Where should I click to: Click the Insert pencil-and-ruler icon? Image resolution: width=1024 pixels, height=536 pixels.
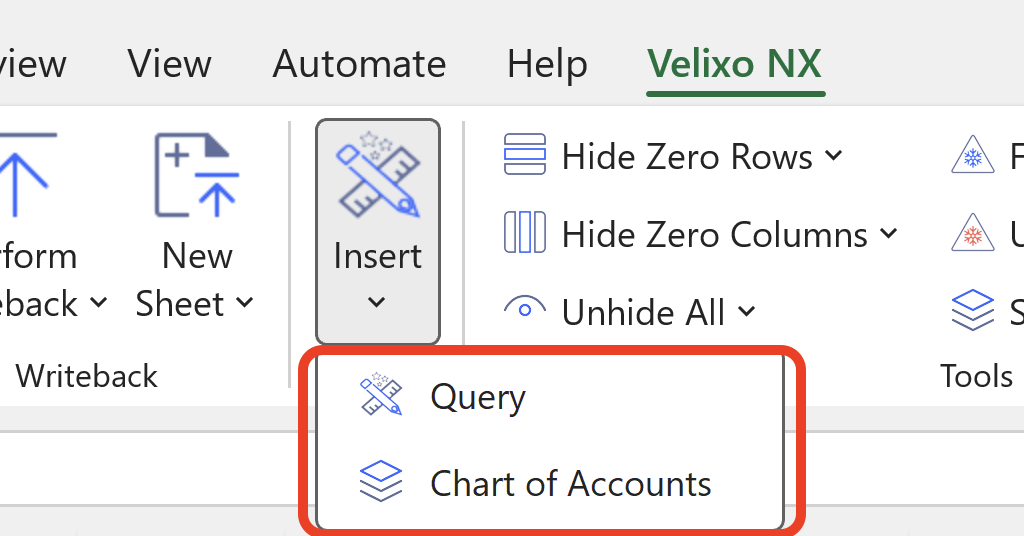378,180
